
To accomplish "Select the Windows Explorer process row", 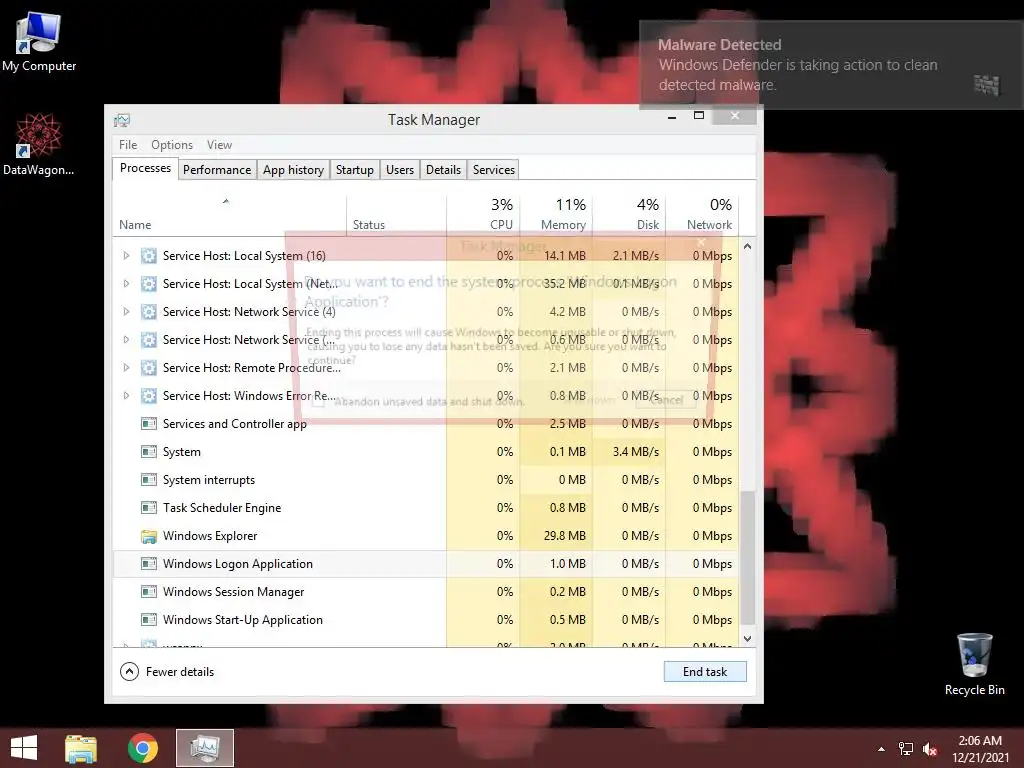I will (x=426, y=536).
